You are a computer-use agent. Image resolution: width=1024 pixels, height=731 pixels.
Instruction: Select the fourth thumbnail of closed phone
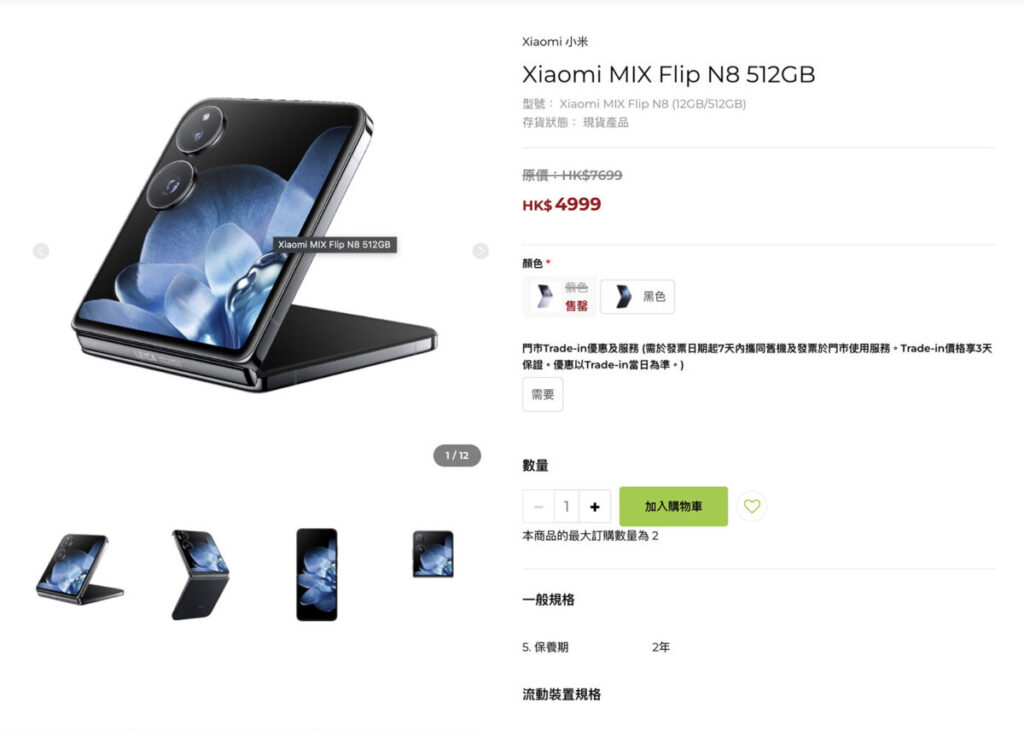[x=433, y=554]
